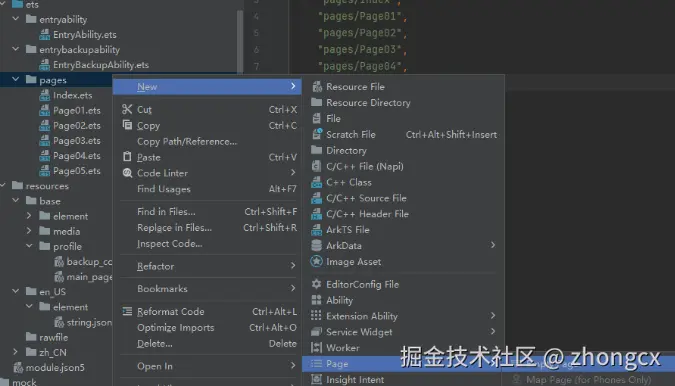The image size is (675, 386).
Task: Select string.json in en_US element
Action: (89, 322)
